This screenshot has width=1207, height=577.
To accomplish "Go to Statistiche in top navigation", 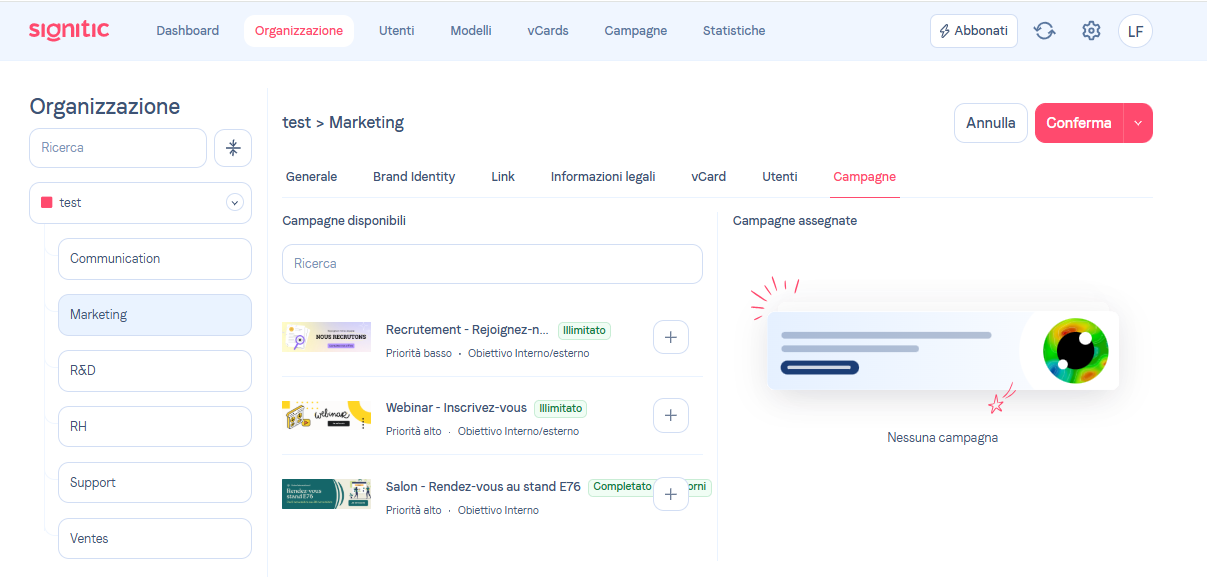I will [733, 31].
